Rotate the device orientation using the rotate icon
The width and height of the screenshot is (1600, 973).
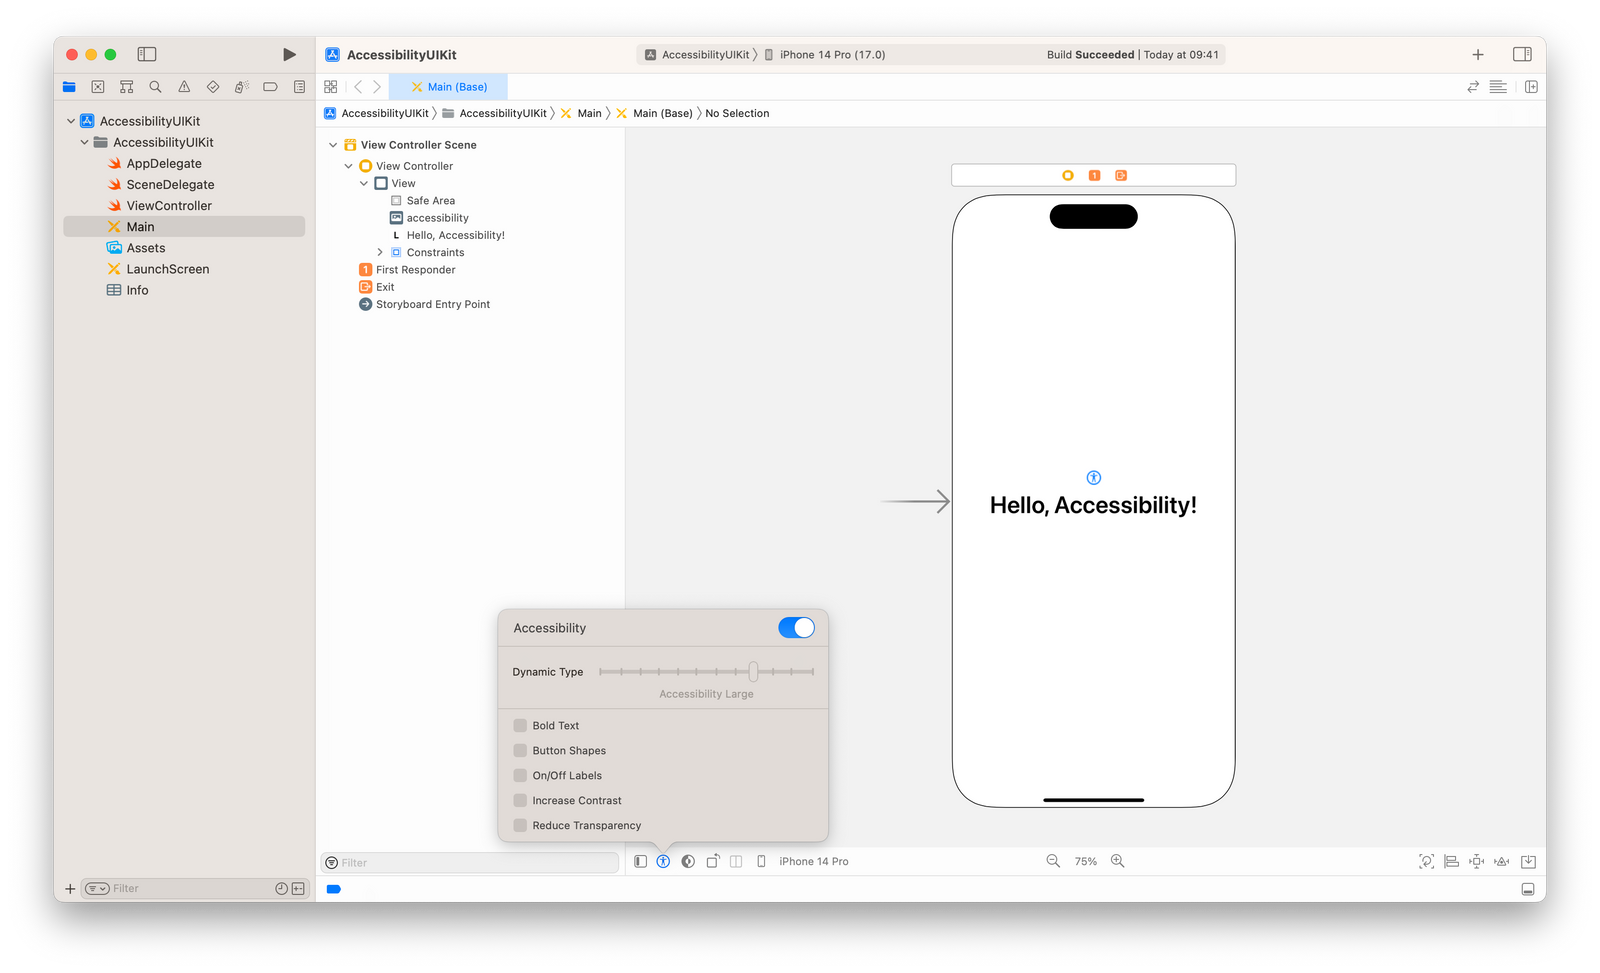[x=712, y=861]
